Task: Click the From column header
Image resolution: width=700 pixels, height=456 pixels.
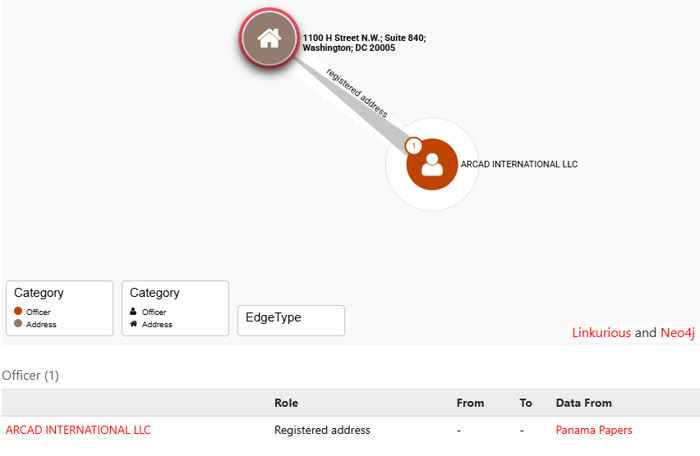Action: pos(470,403)
